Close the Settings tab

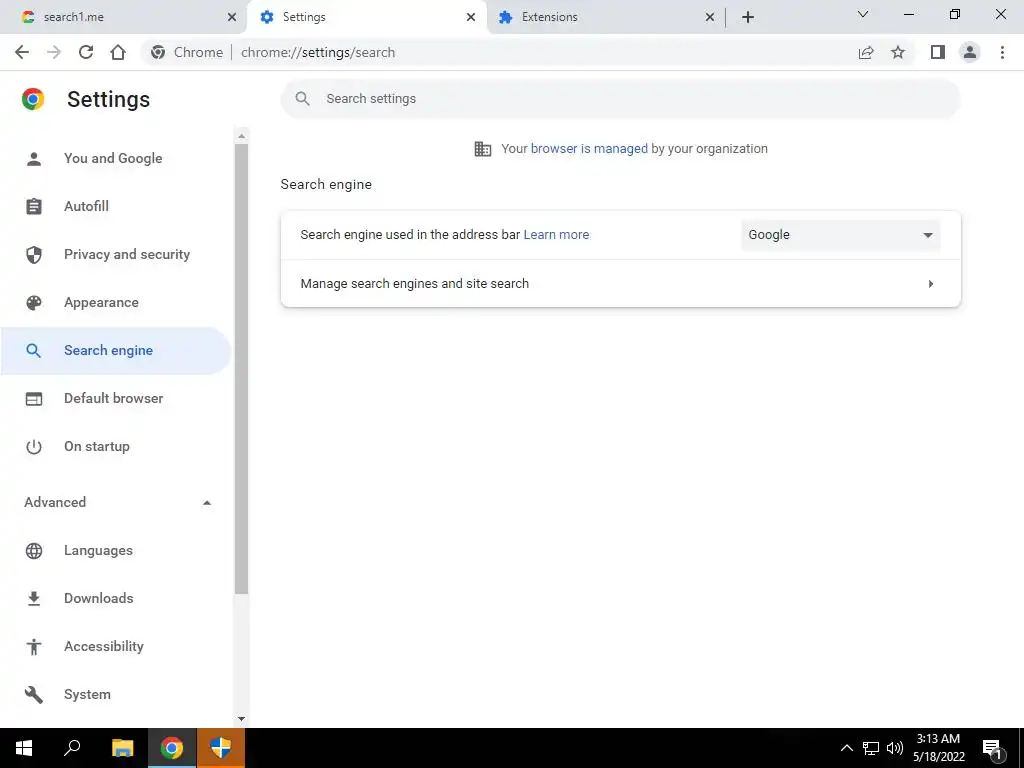[x=471, y=17]
